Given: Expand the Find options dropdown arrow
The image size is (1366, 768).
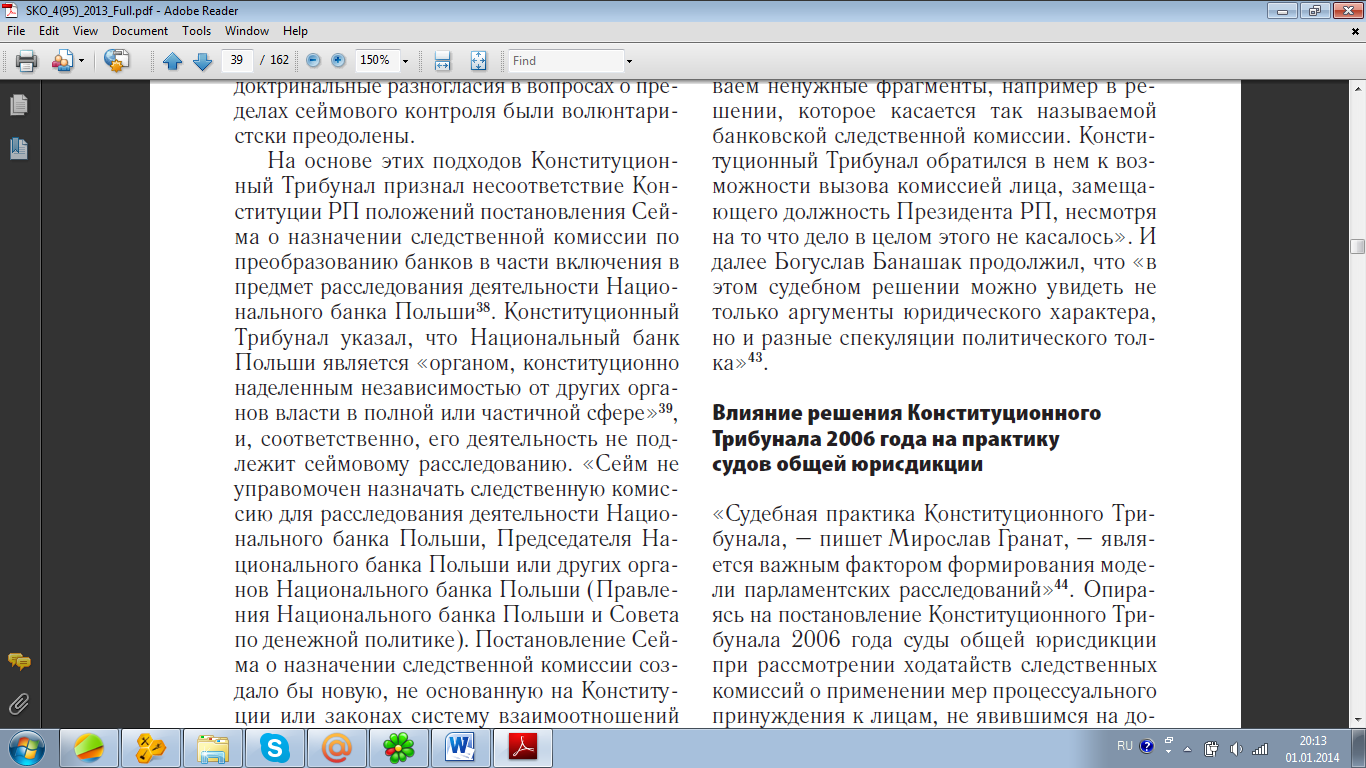Looking at the screenshot, I should pos(629,61).
